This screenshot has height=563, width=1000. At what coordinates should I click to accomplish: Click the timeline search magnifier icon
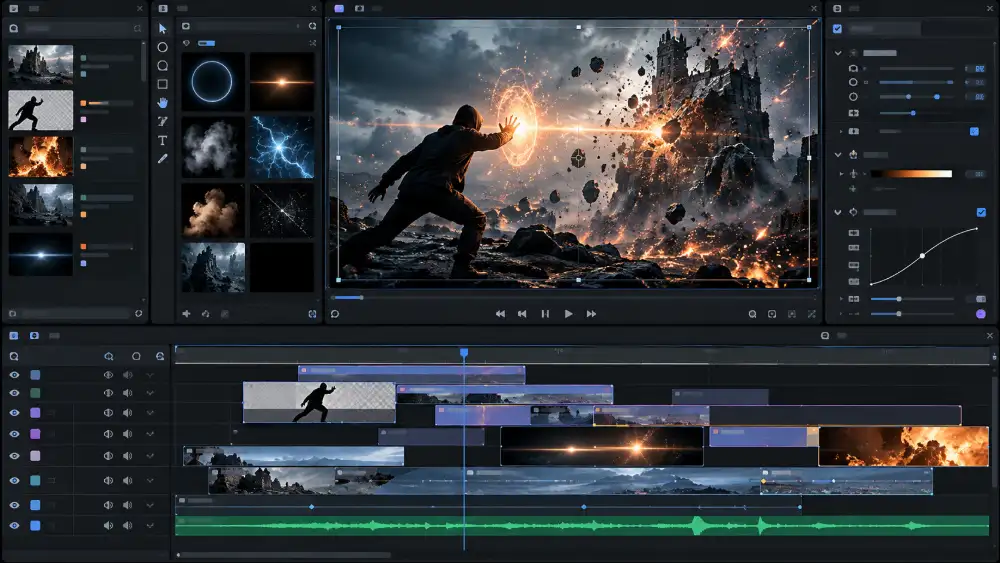pos(14,356)
